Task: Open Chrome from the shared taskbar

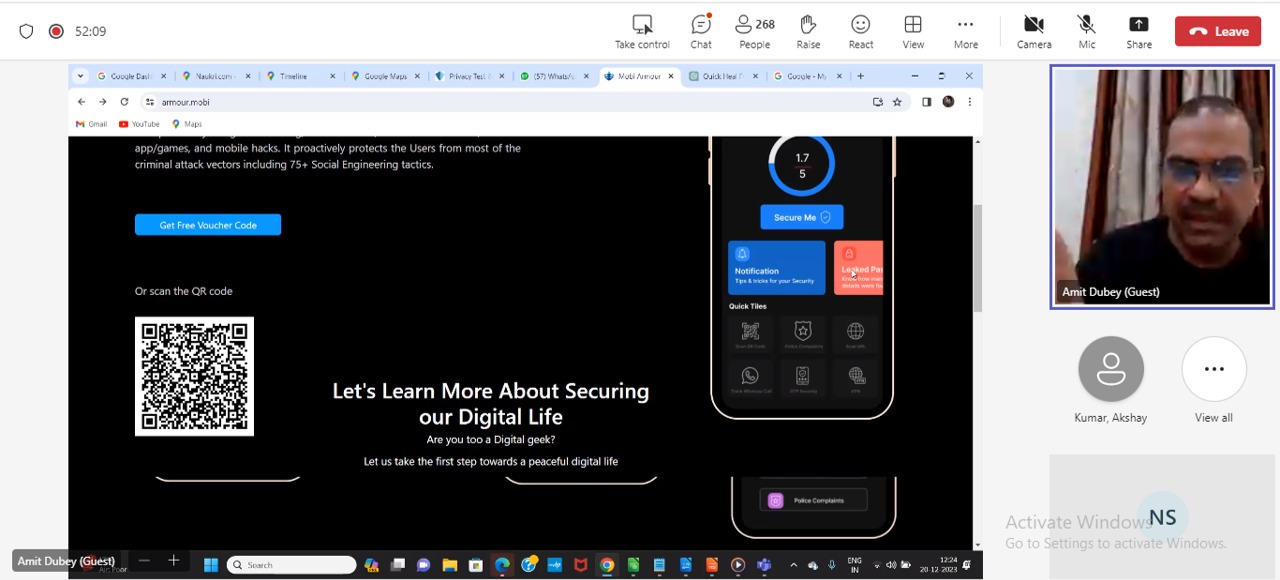Action: tap(607, 565)
